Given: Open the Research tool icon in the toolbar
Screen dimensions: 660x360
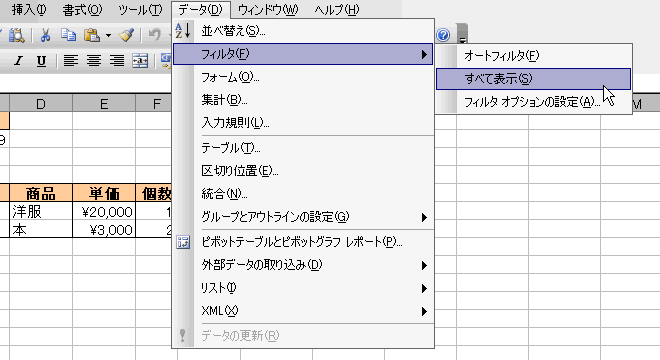Looking at the screenshot, I should tap(16, 35).
